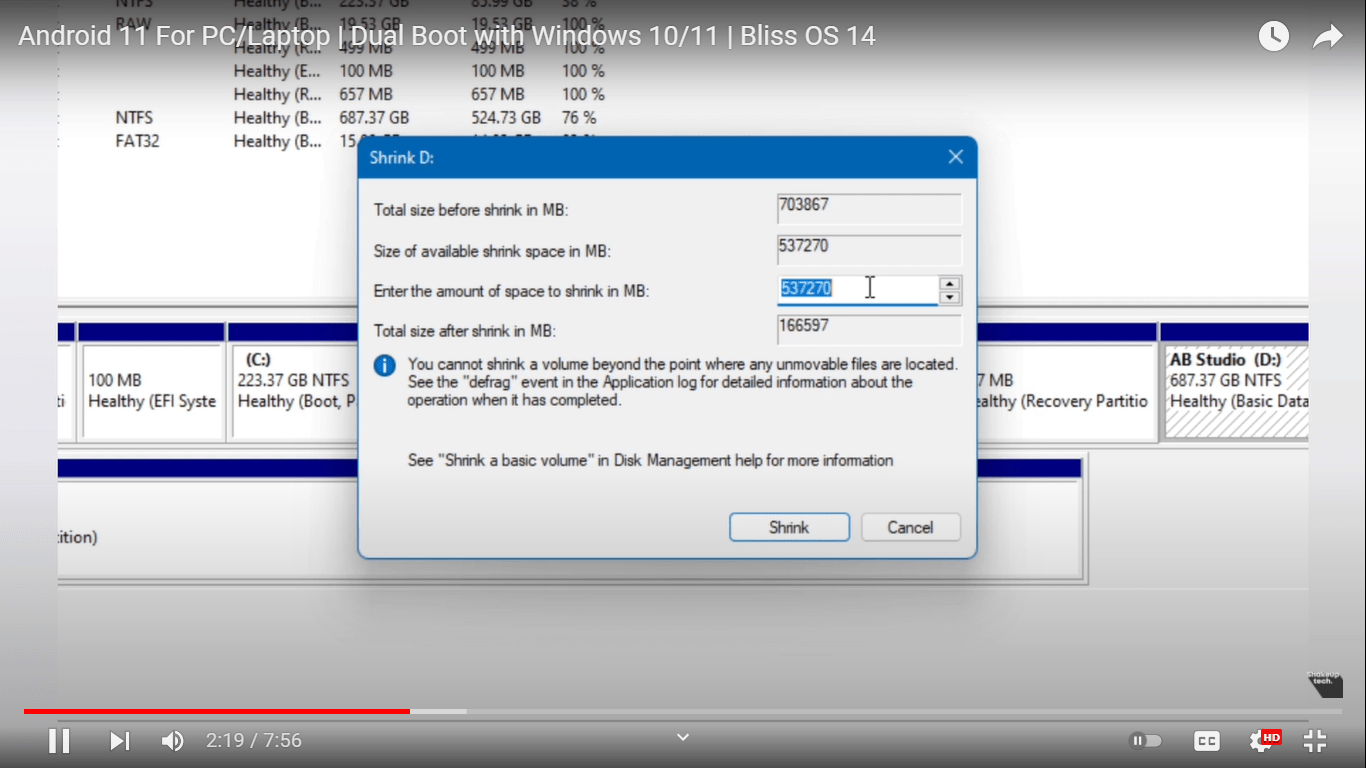Select the AB Studio (D:) partition
This screenshot has width=1366, height=768.
[x=1235, y=390]
